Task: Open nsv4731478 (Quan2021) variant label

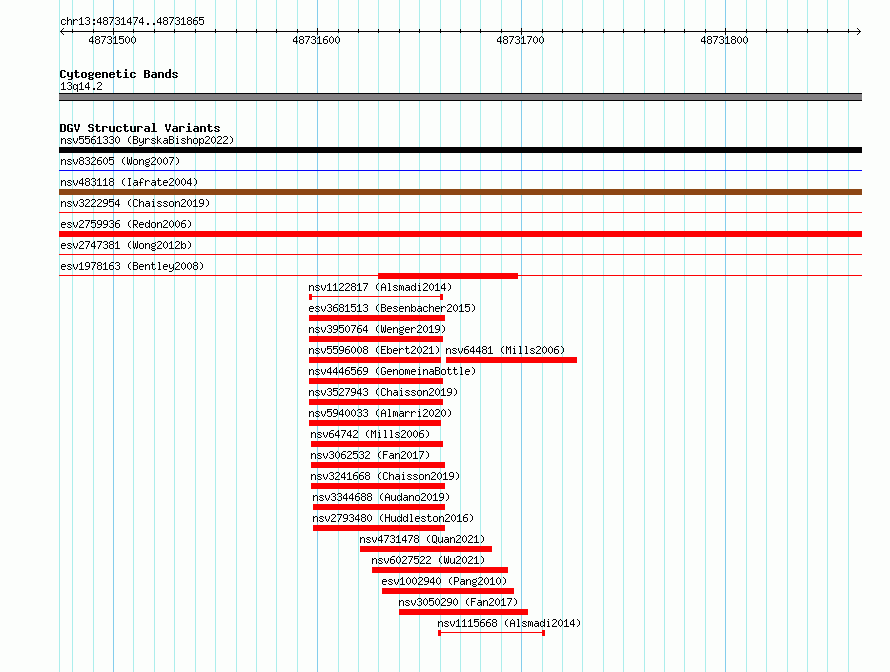Action: tap(422, 539)
